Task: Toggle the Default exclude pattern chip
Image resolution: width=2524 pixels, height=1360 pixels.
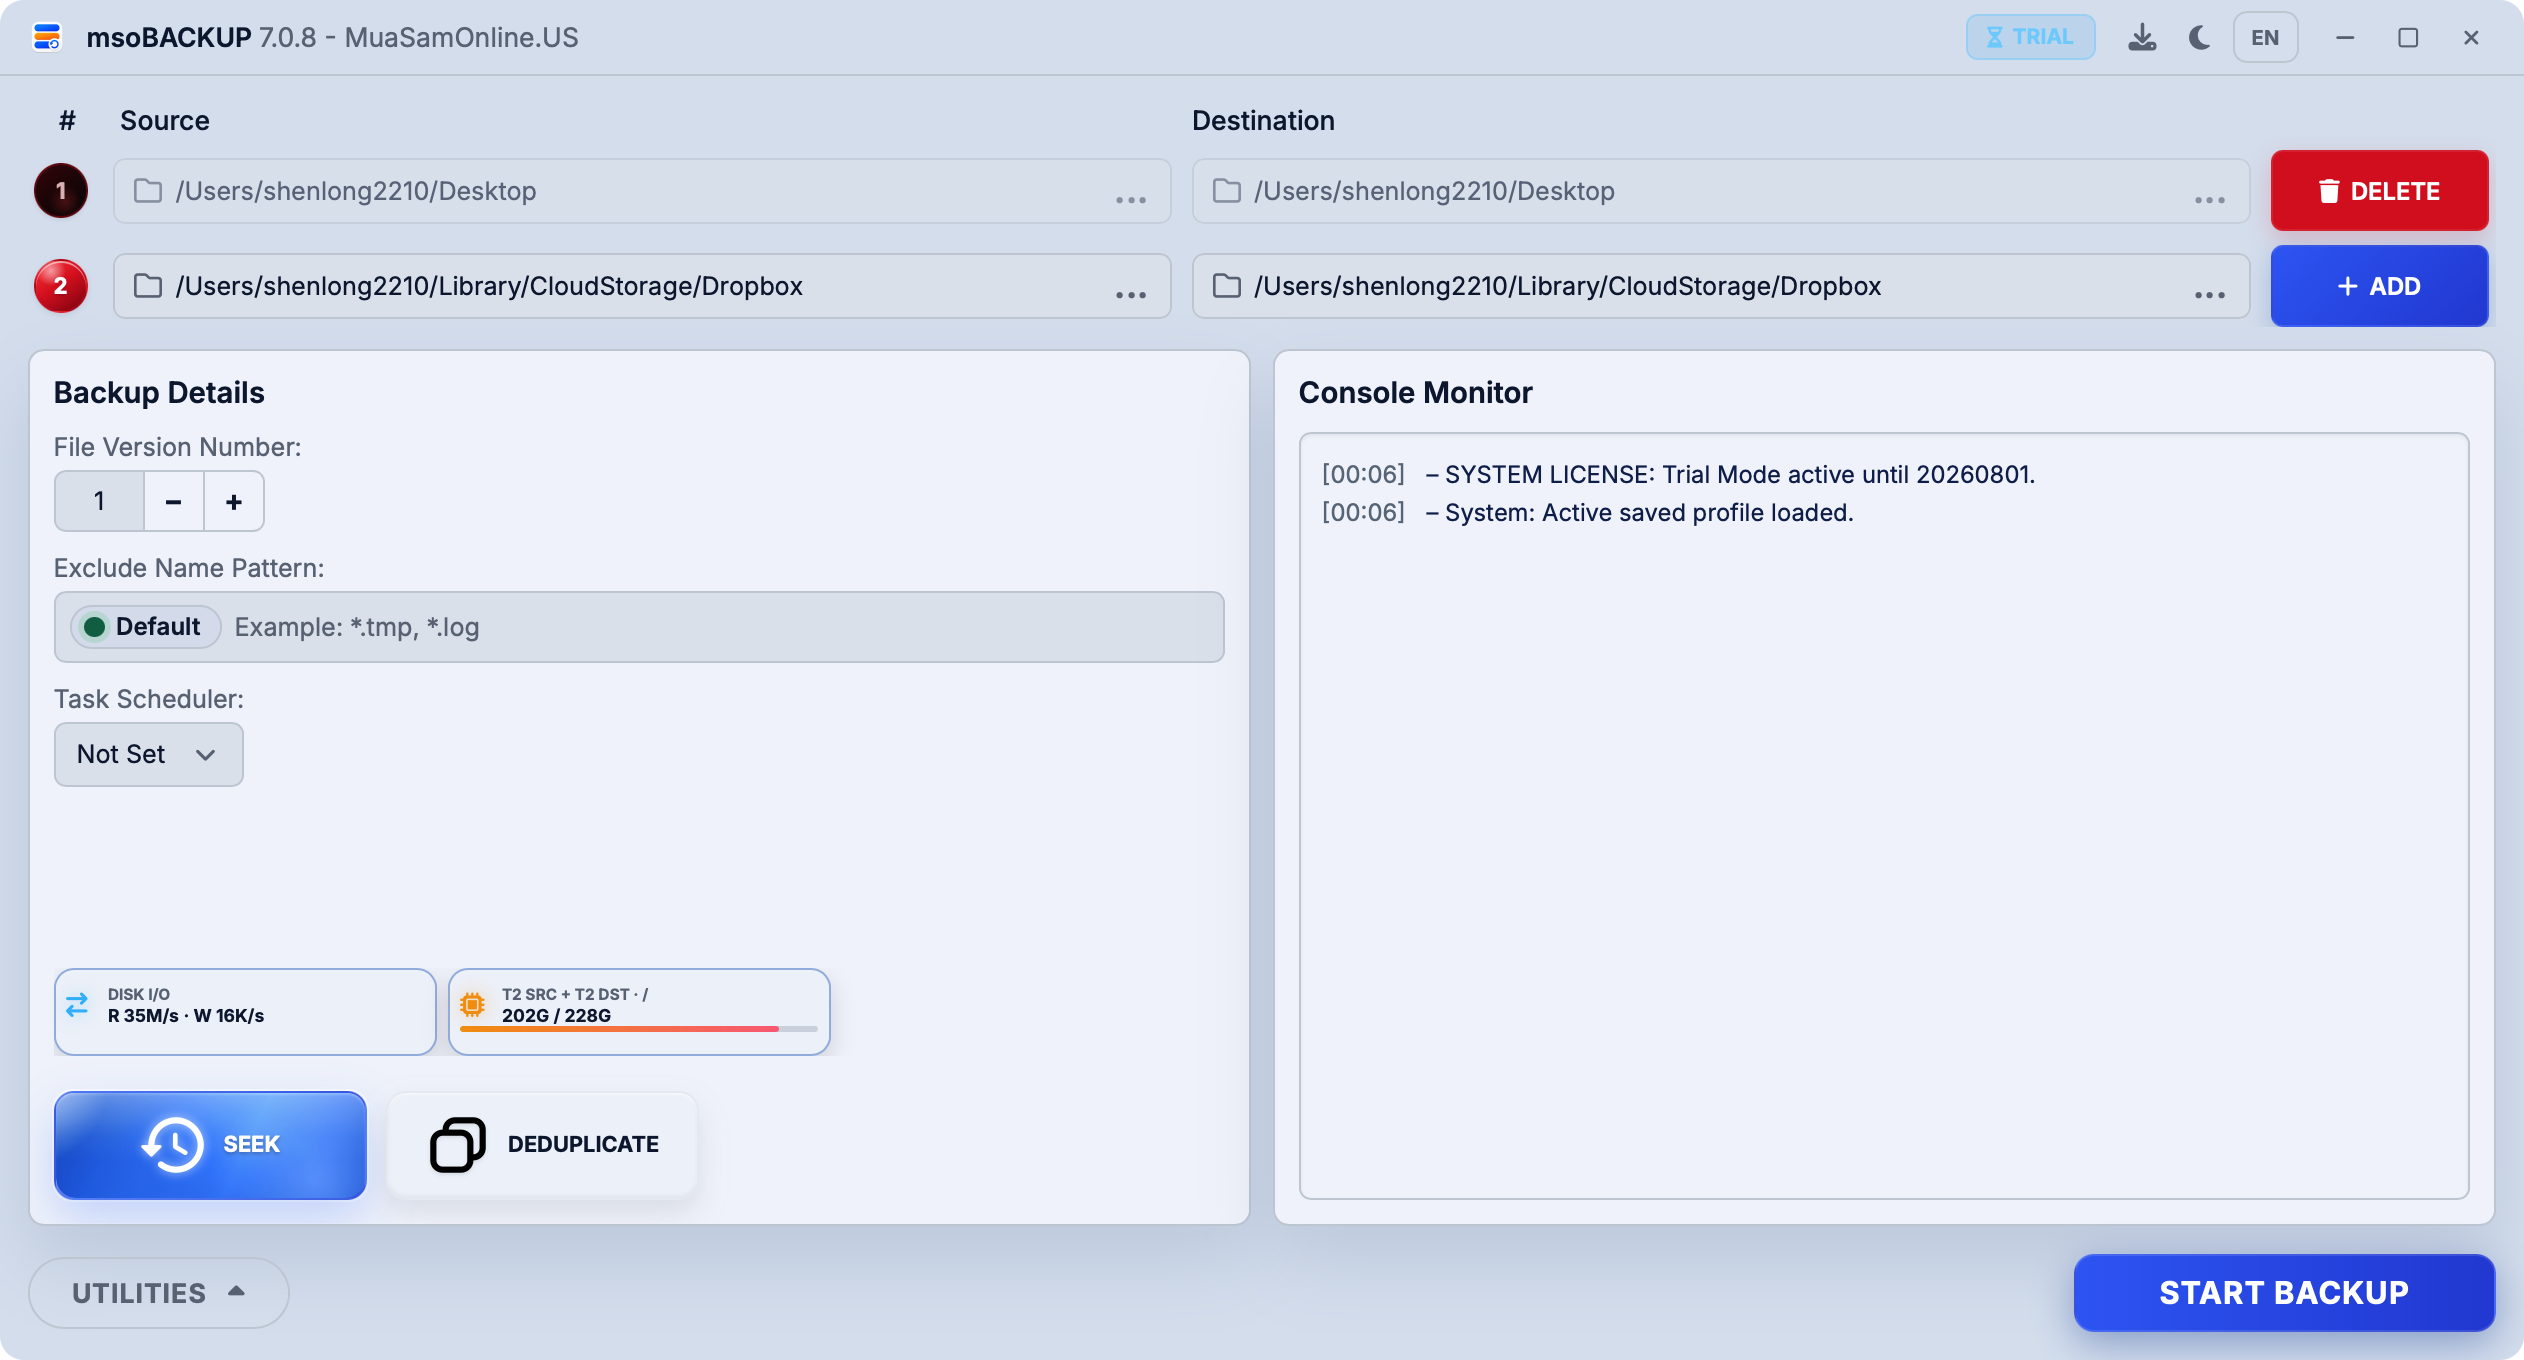Action: pyautogui.click(x=146, y=627)
